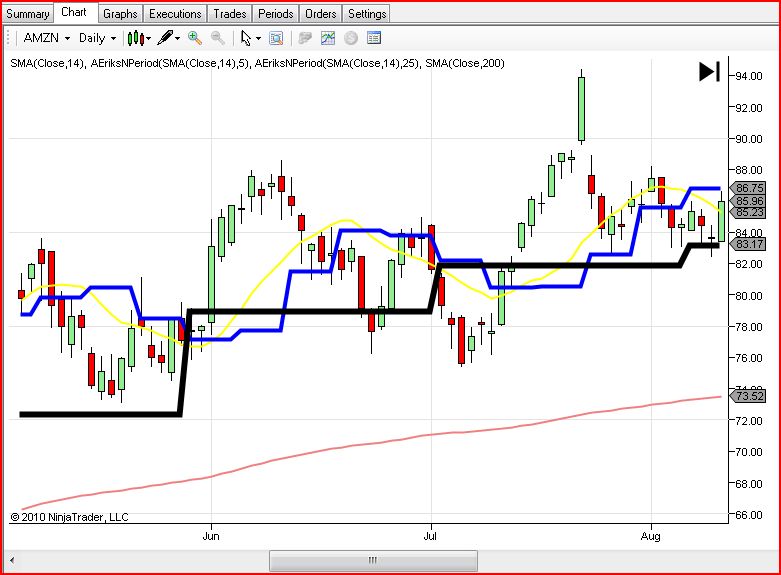Screen dimensions: 781x575
Task: Click the 86.75 price marker
Action: click(747, 188)
